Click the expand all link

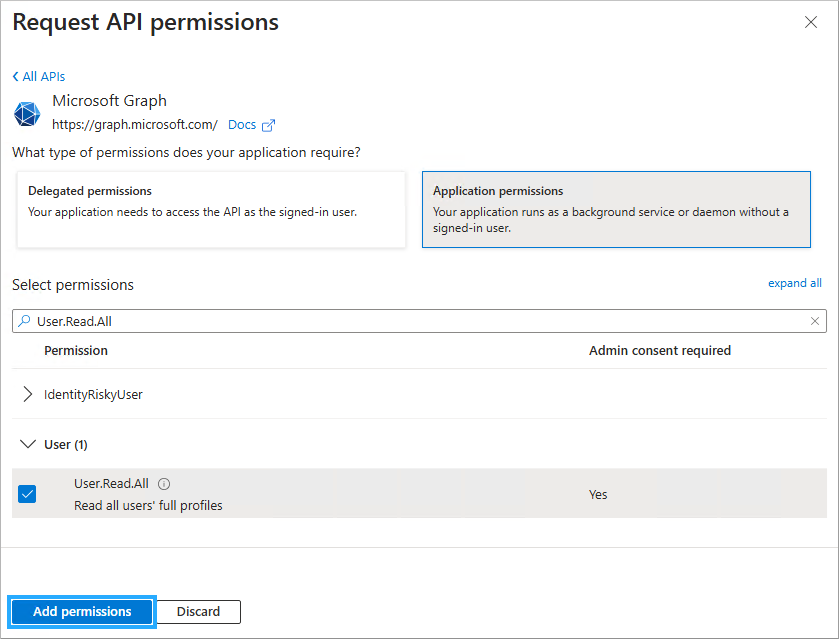tap(794, 283)
